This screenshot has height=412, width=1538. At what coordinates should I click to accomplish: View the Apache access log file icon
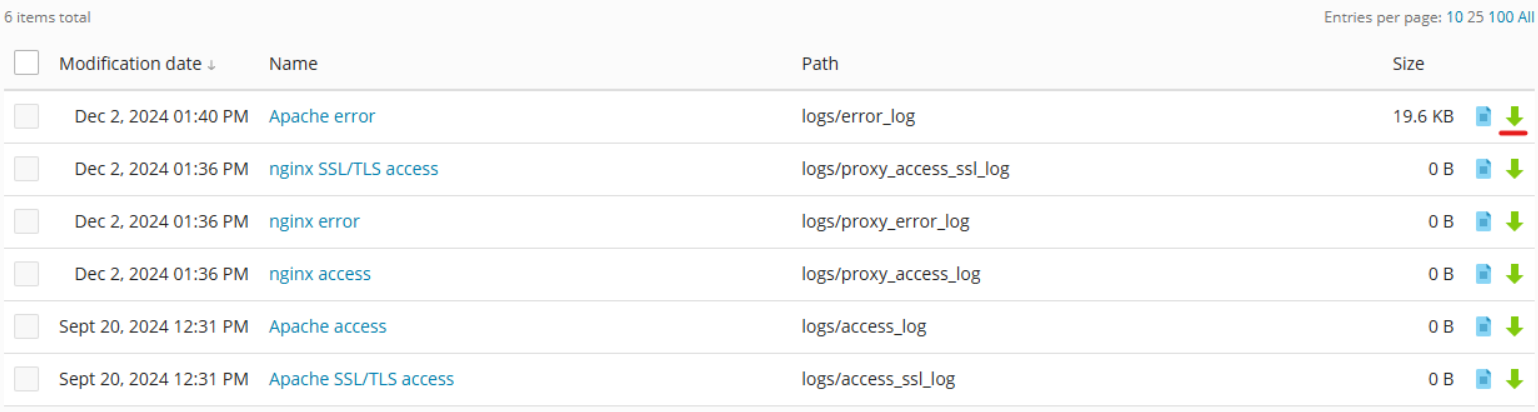click(x=1484, y=326)
